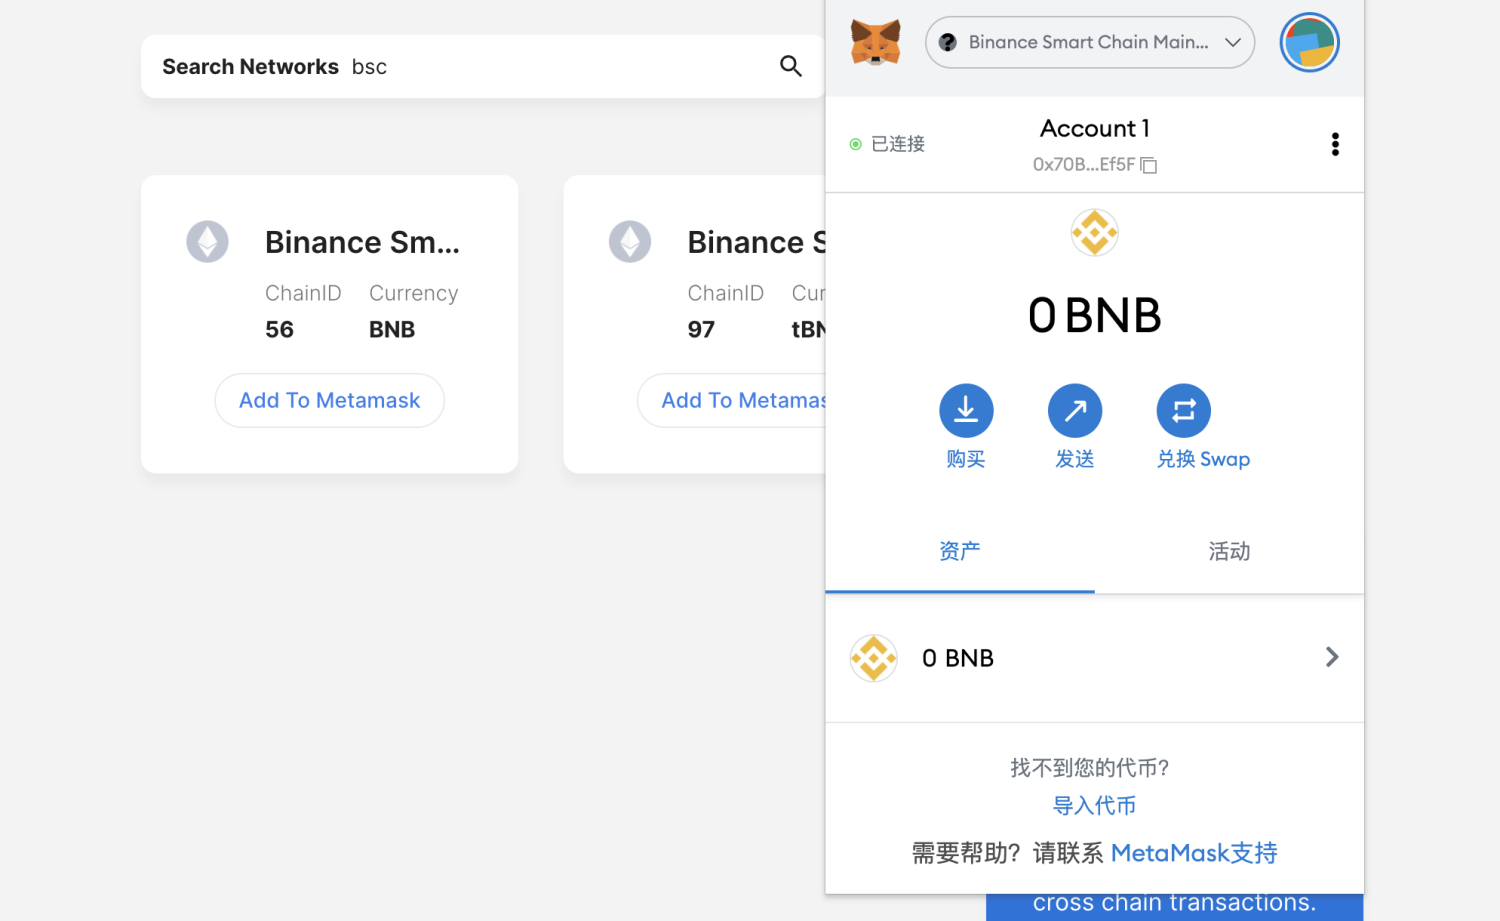This screenshot has height=921, width=1500.
Task: Click the large 0 BNB balance
Action: click(x=1095, y=315)
